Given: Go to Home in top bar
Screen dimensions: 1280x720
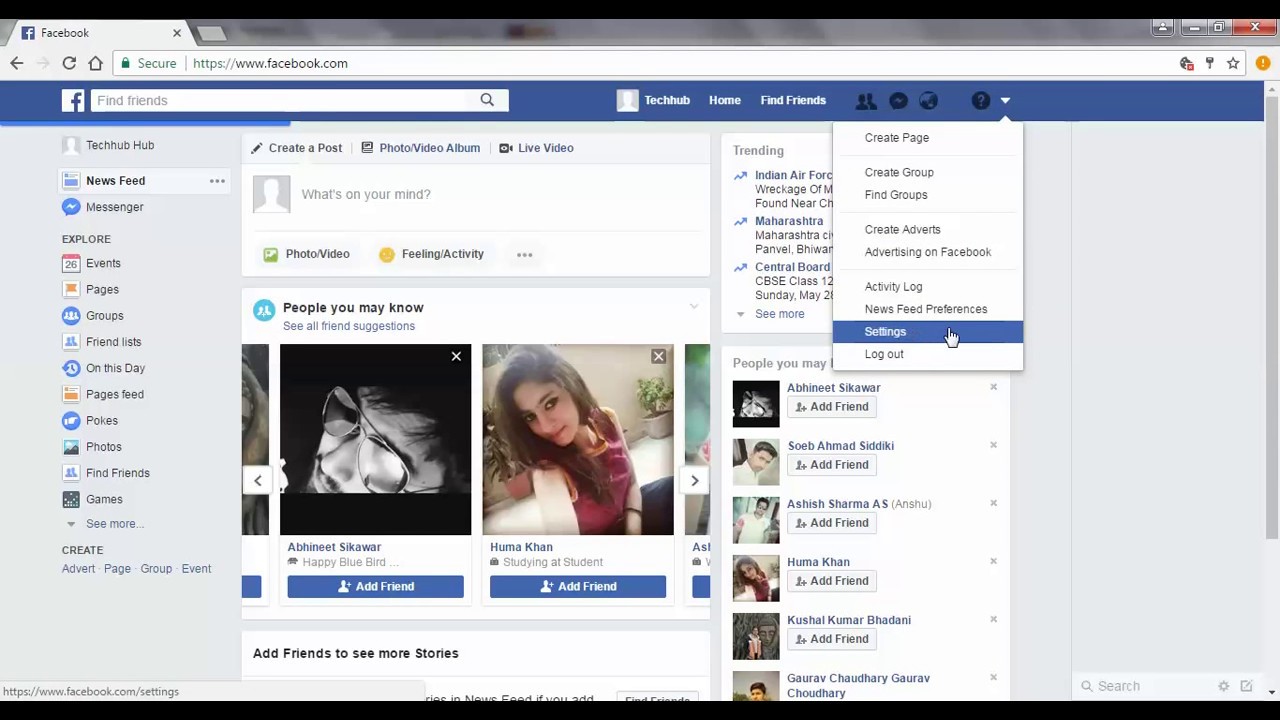Looking at the screenshot, I should coord(725,100).
